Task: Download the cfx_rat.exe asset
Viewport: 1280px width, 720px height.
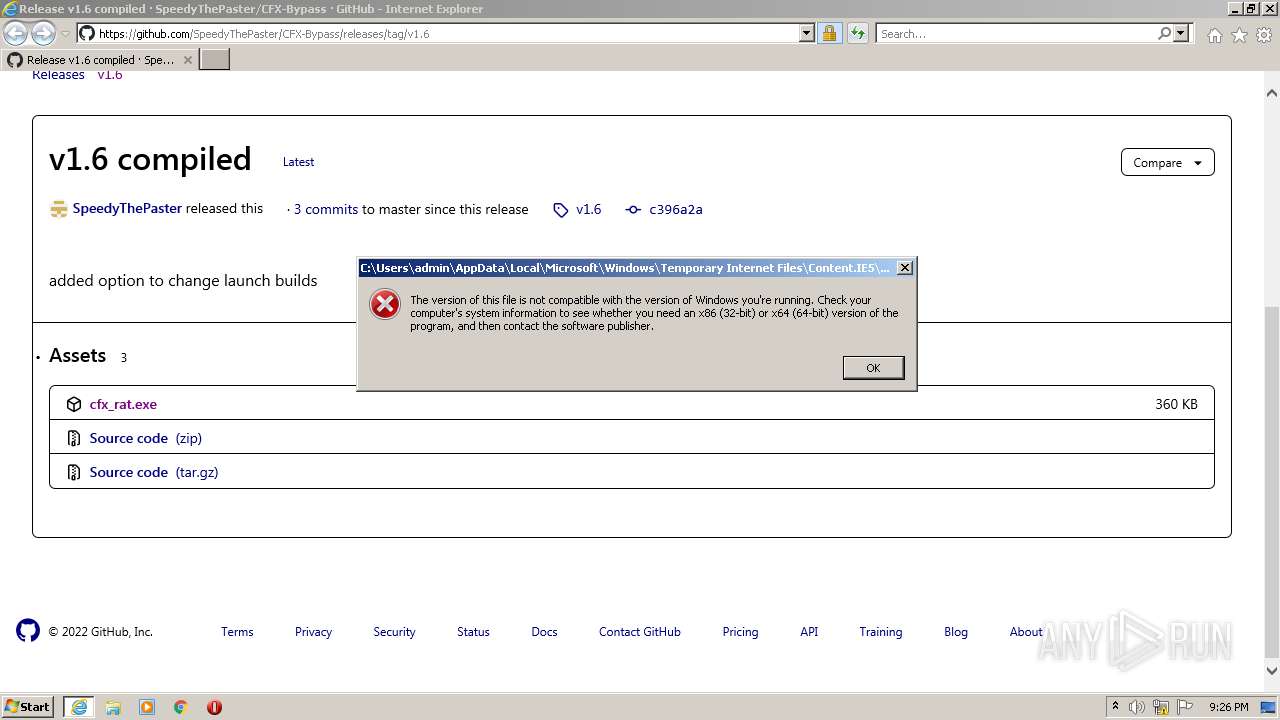Action: [x=123, y=404]
